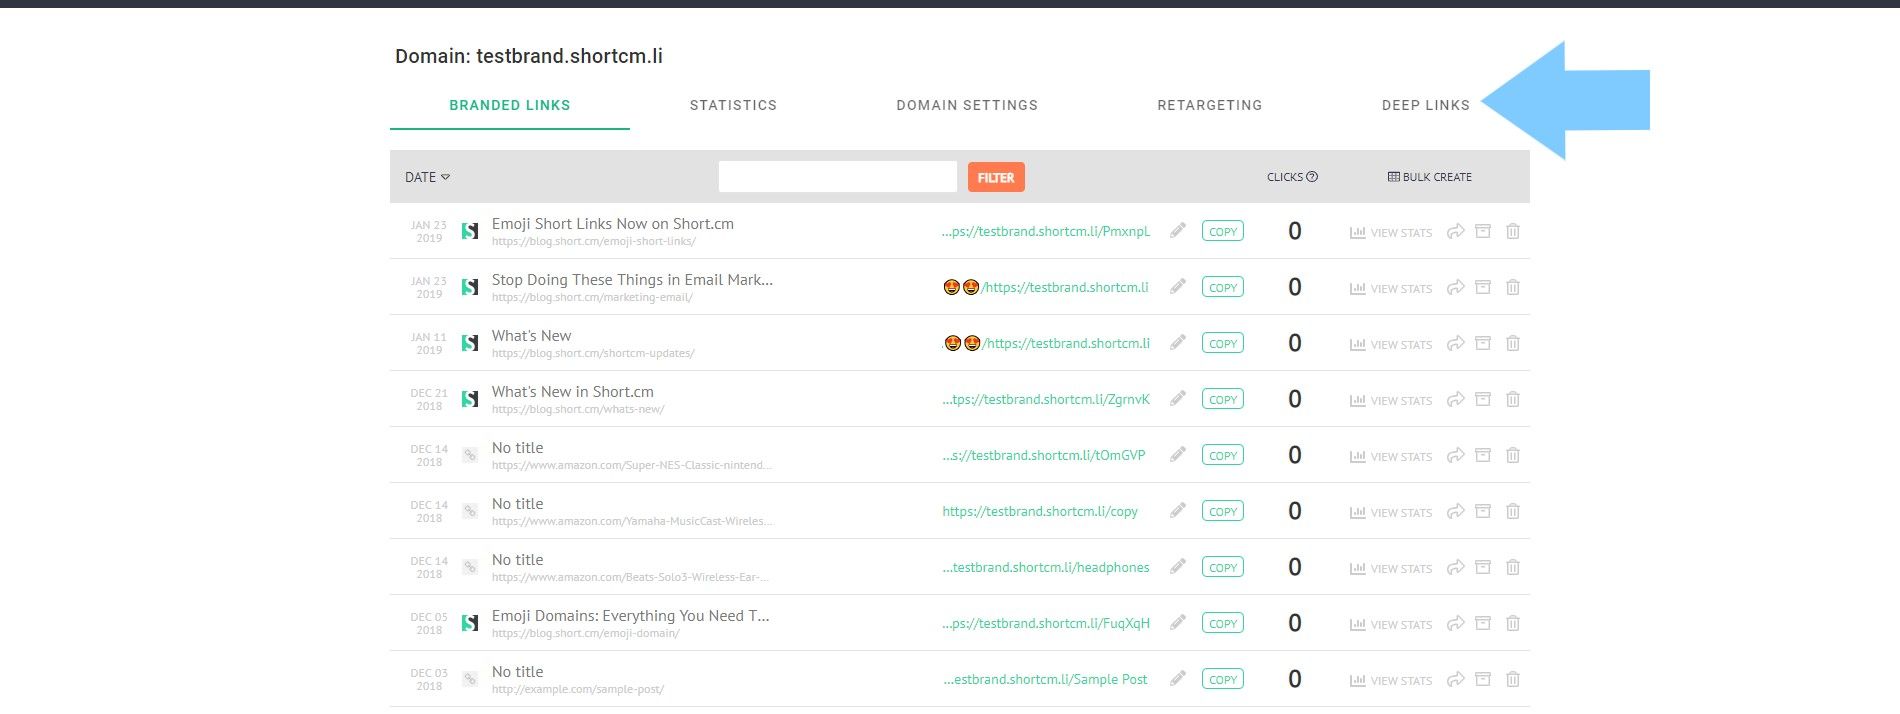1900x714 pixels.
Task: Edit the What's New (Jan 11) link
Action: (x=1178, y=343)
